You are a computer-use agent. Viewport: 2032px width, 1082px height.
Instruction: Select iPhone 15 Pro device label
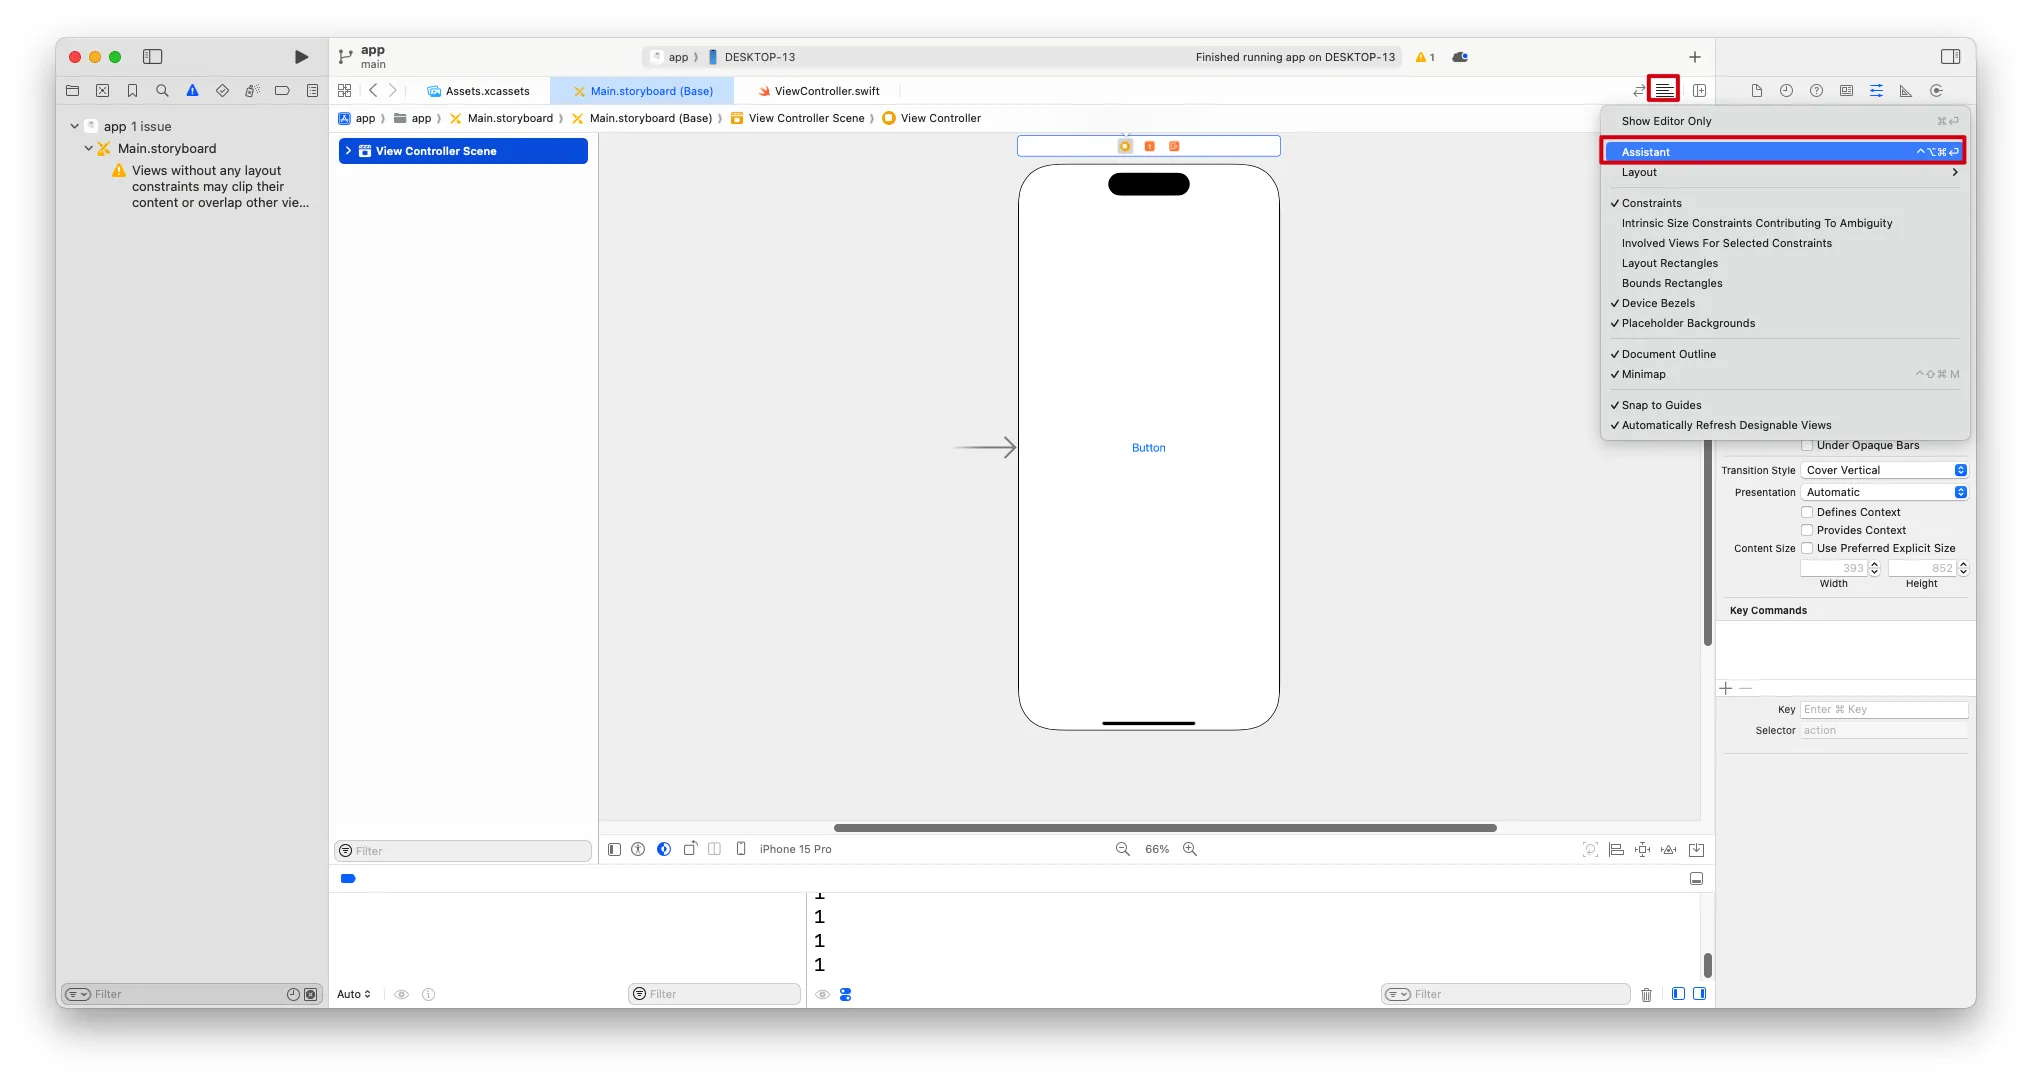coord(795,849)
